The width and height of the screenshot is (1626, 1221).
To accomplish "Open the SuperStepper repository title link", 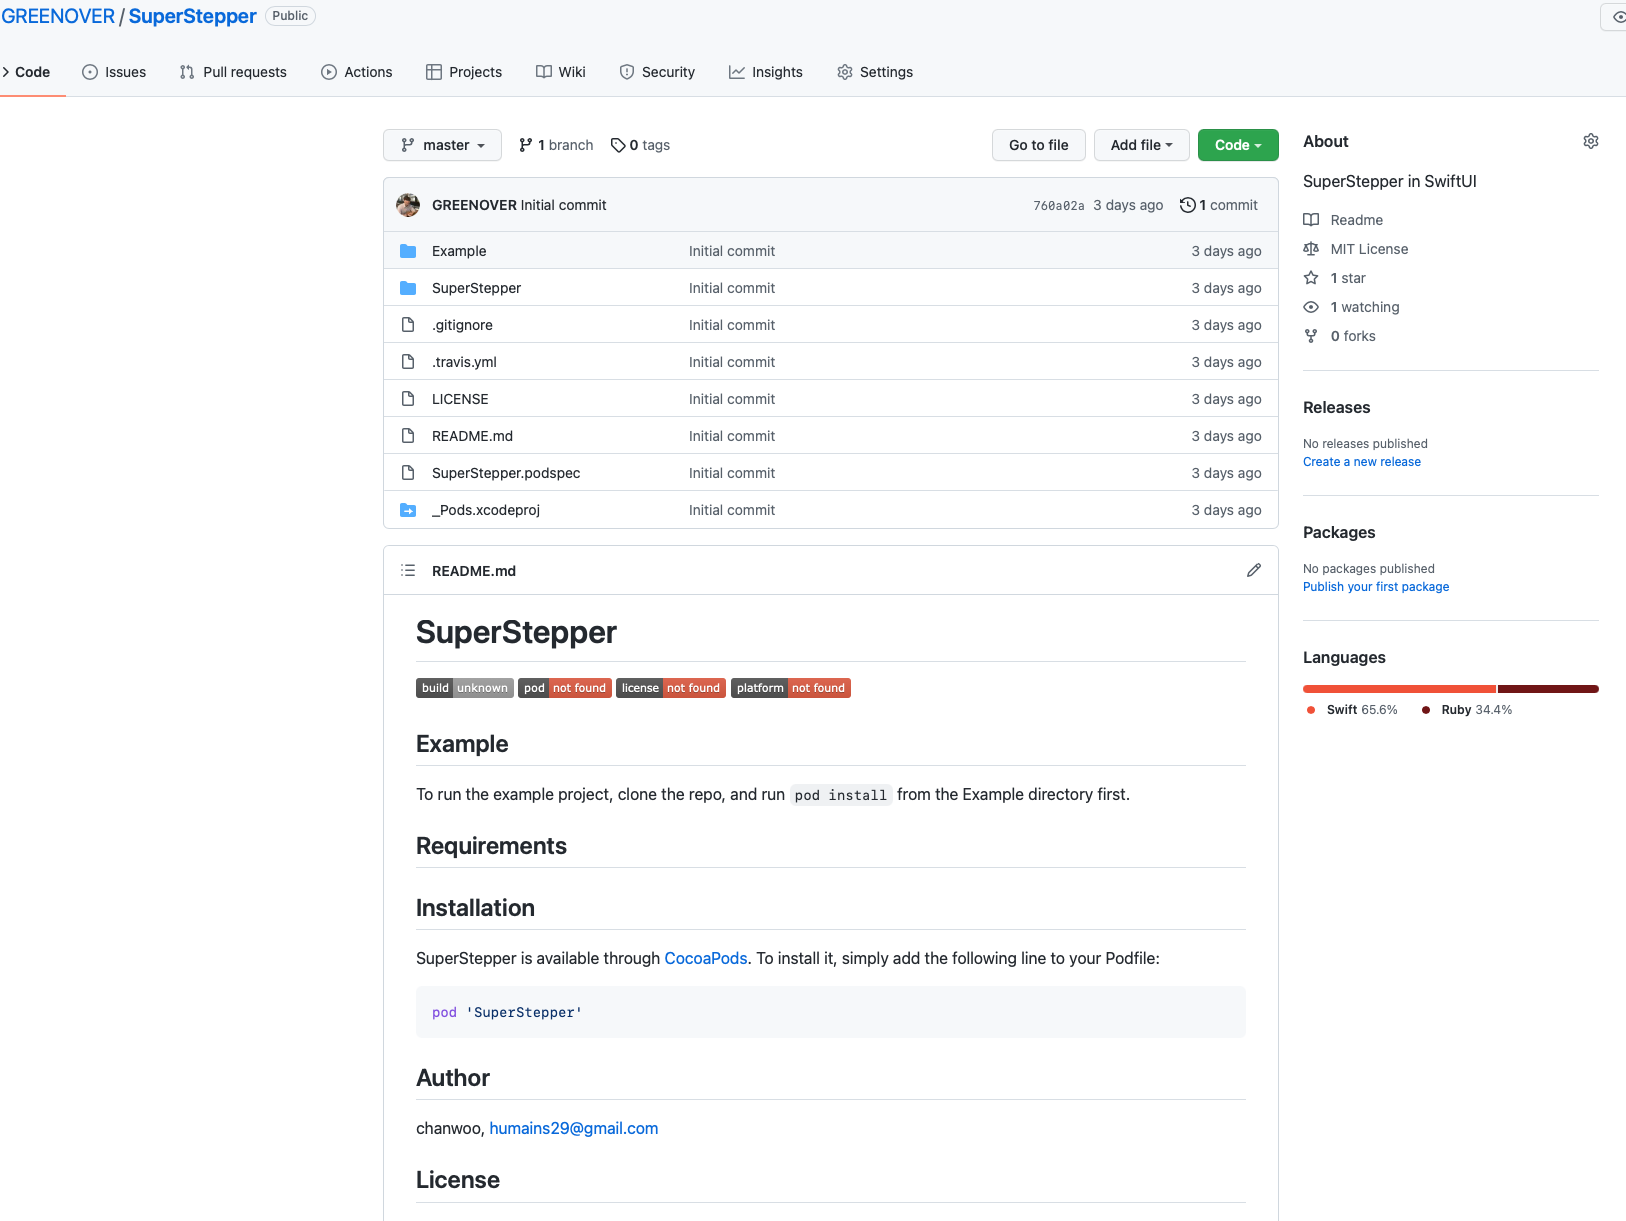I will 193,16.
